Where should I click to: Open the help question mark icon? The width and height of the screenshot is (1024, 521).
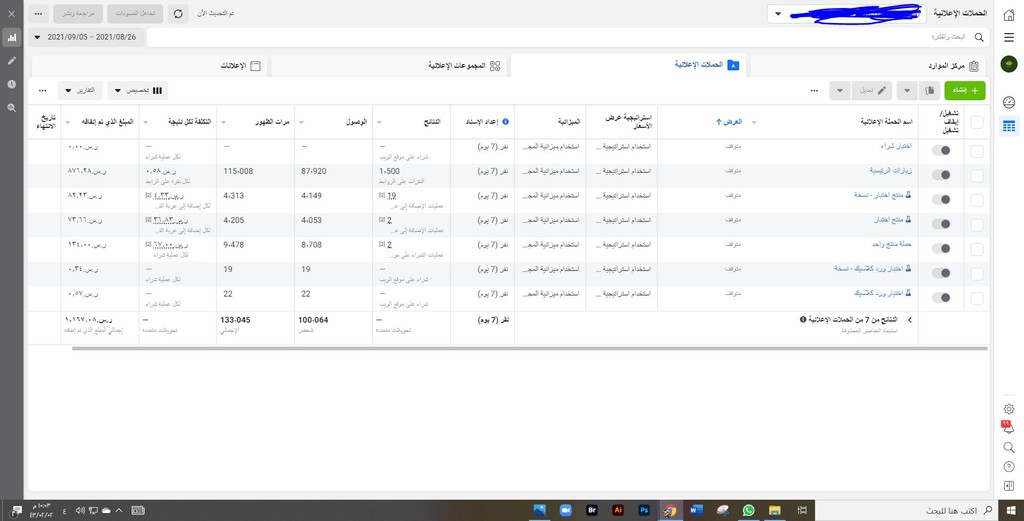(x=1009, y=467)
